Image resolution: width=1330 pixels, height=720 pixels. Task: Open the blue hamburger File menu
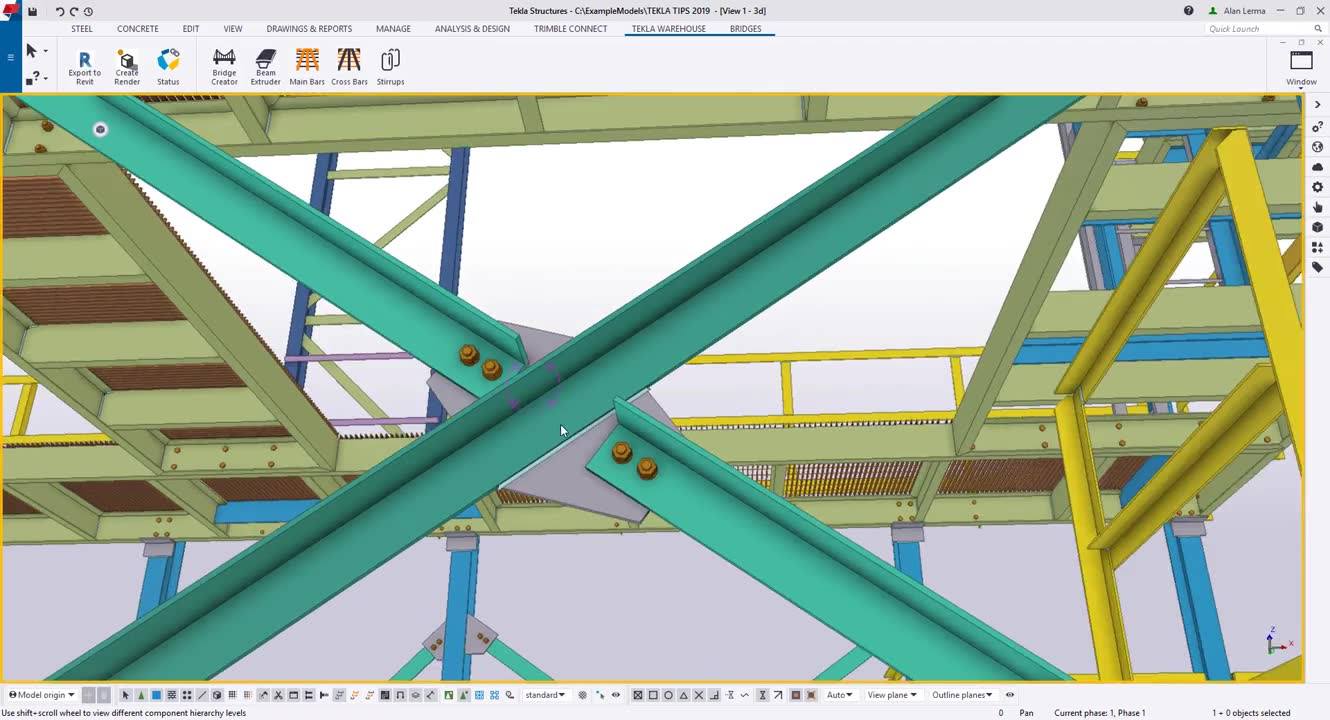[x=11, y=57]
